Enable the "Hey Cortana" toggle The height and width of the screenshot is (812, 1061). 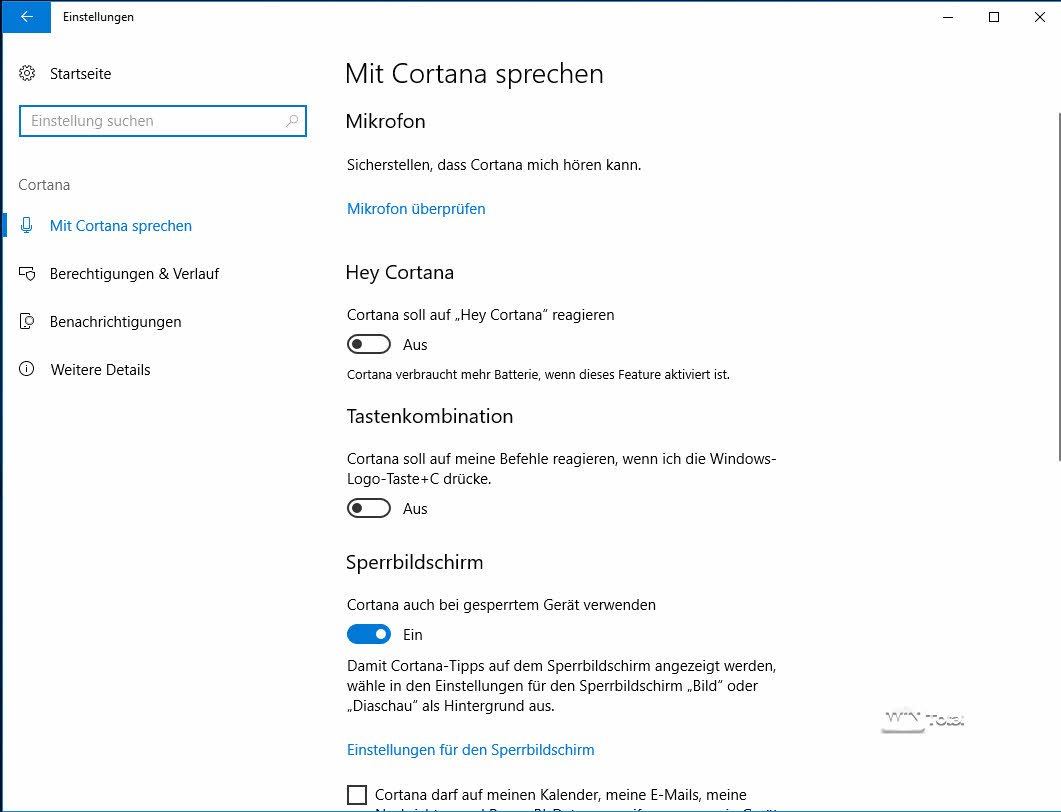[x=368, y=345]
